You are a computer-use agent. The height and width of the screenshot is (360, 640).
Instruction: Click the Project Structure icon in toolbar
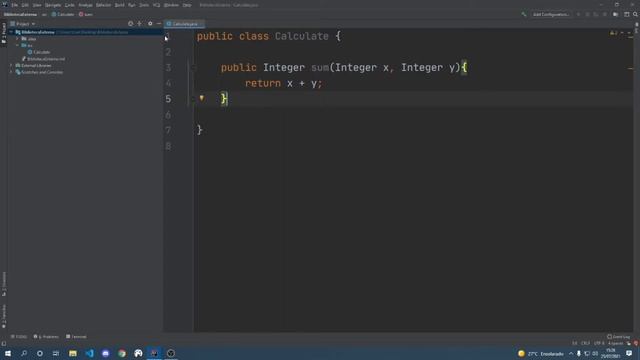click(x=616, y=14)
